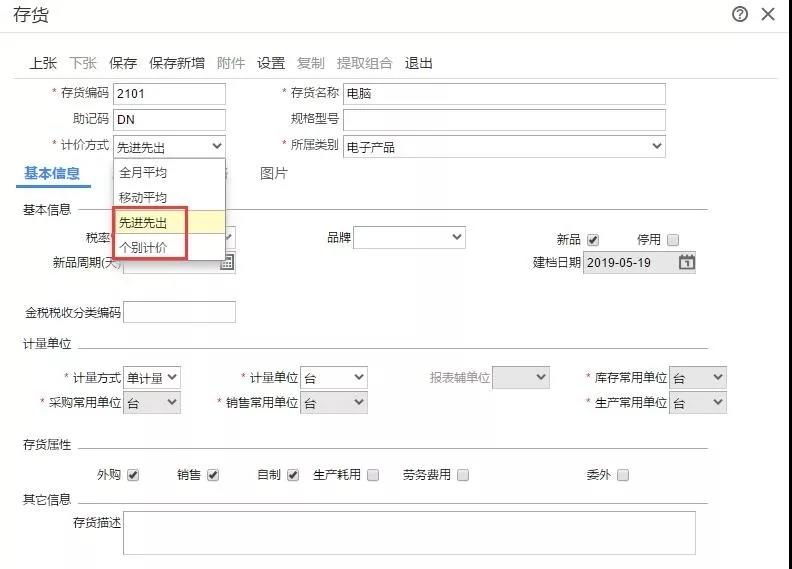Expand the 计量单位 dropdown
This screenshot has width=792, height=569.
[334, 378]
